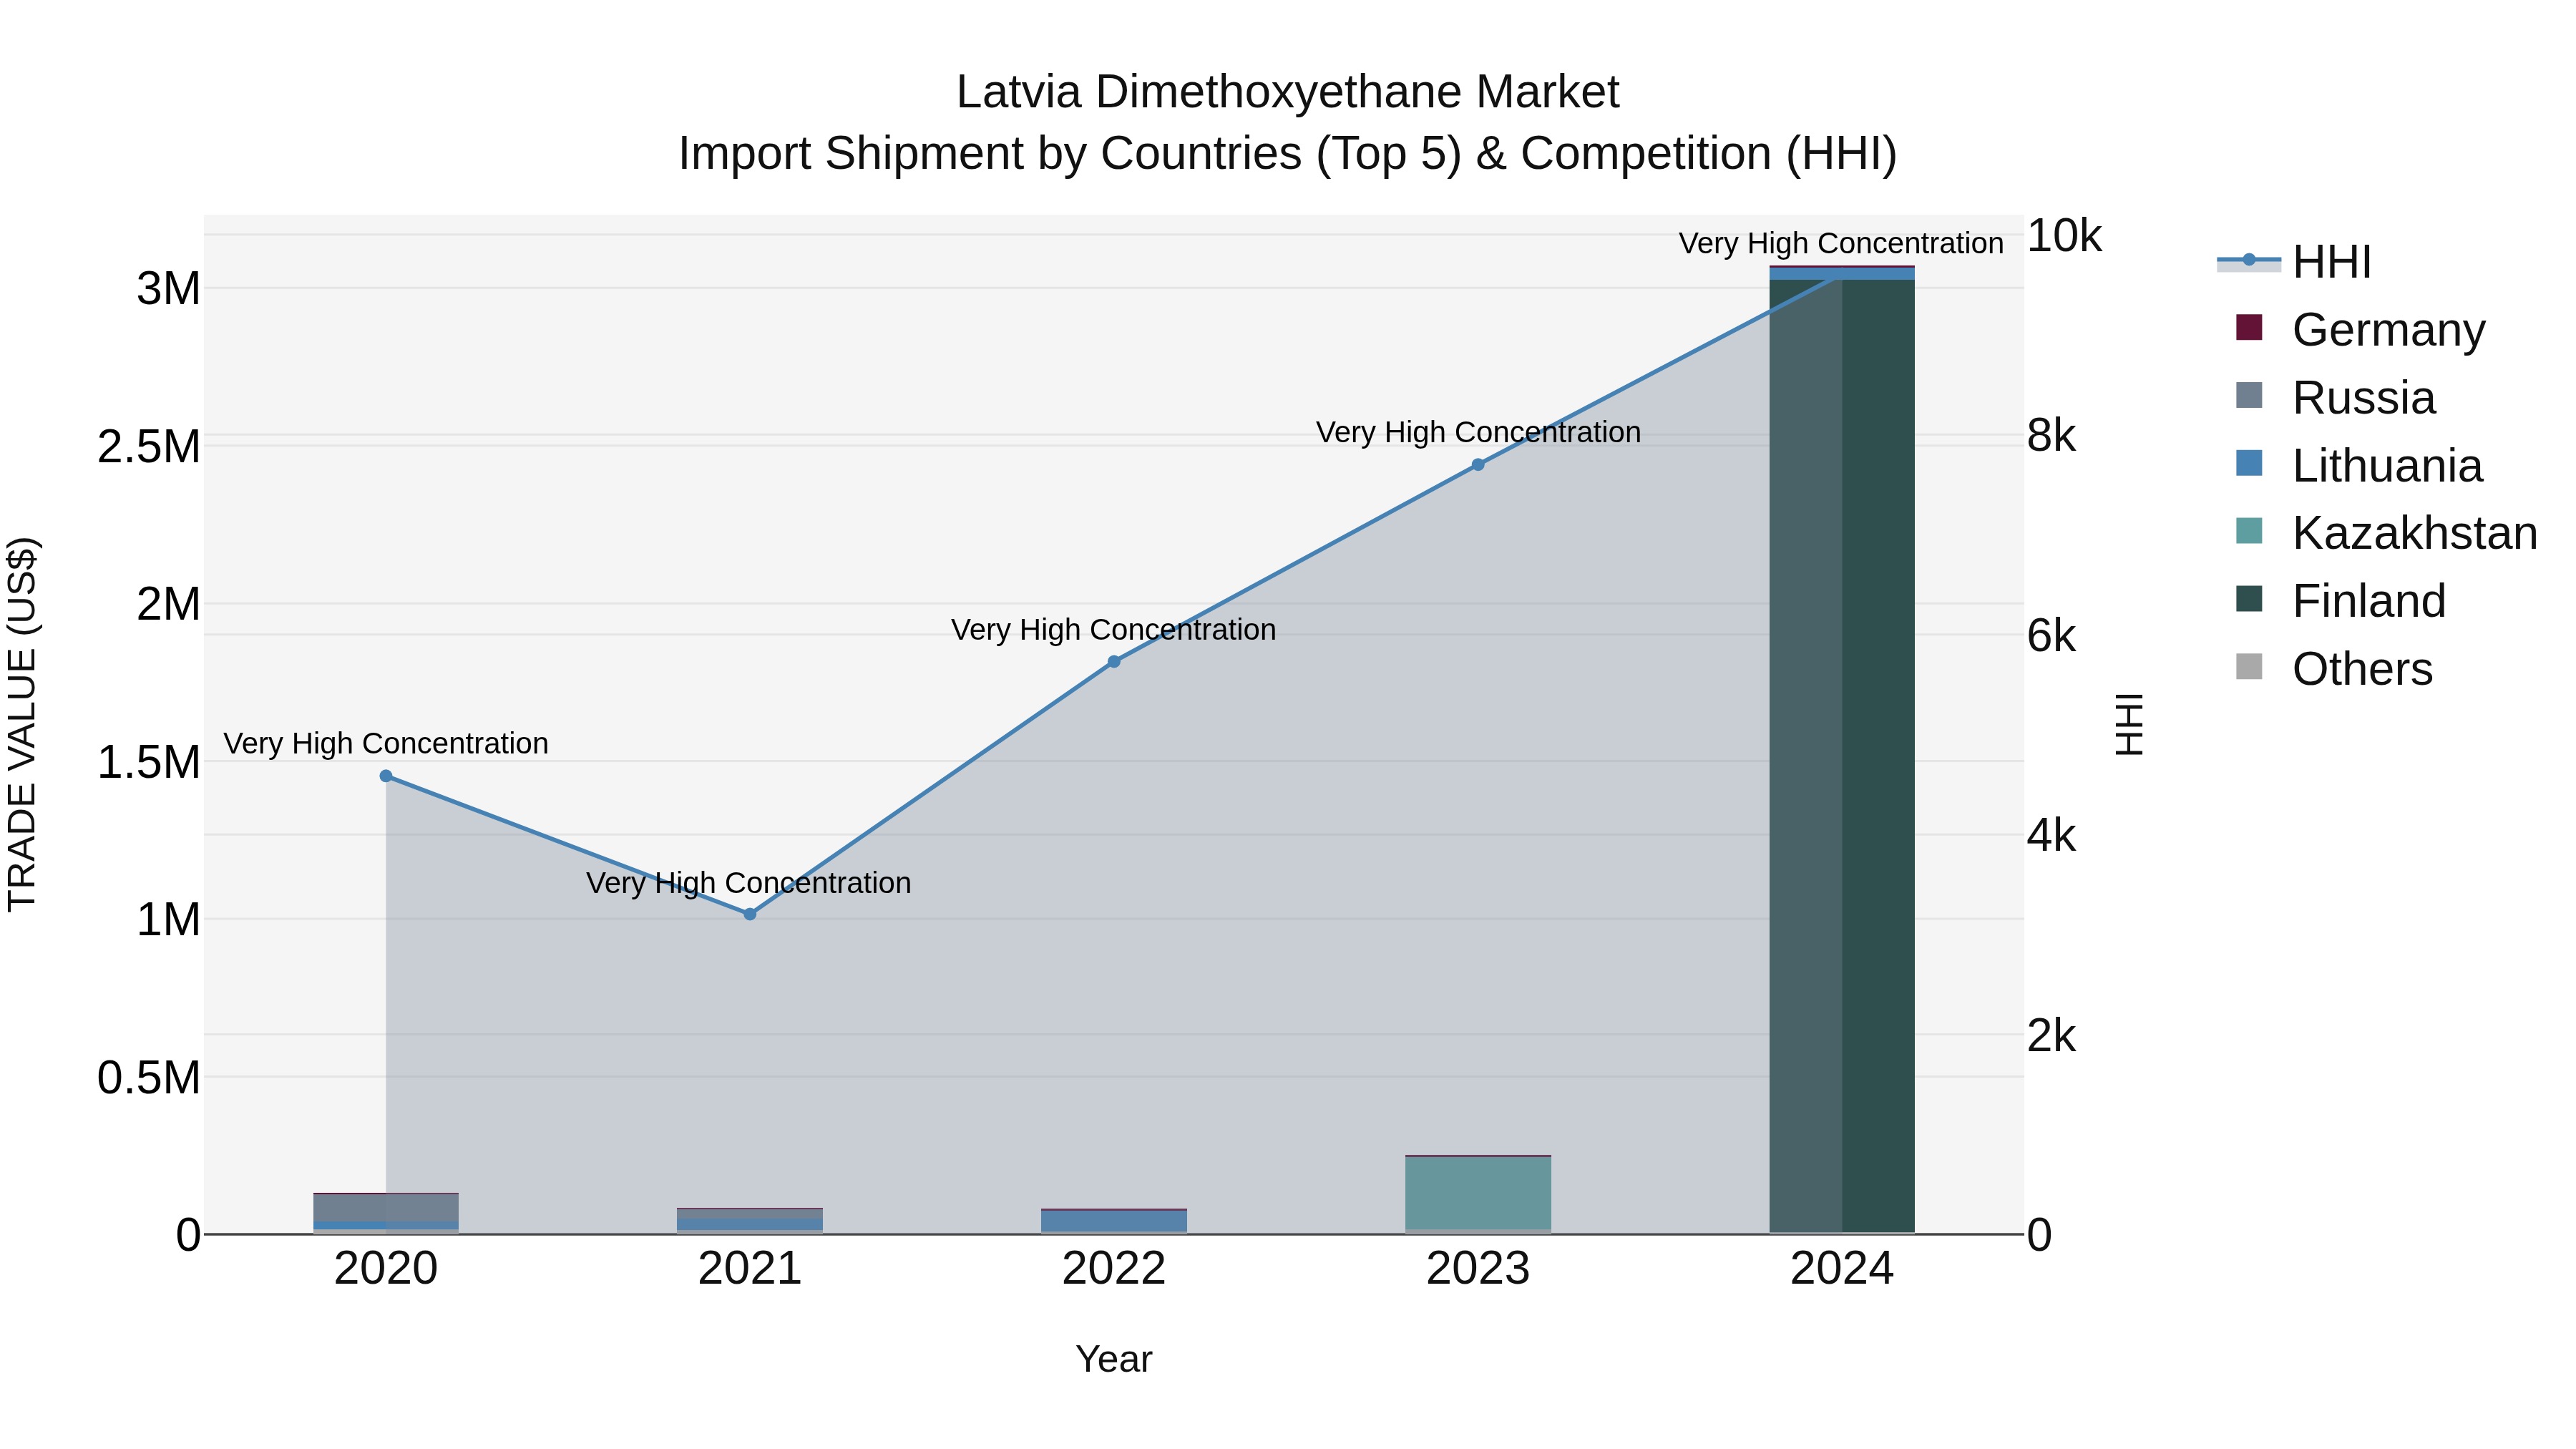Click the 2023 HHI data point
This screenshot has height=1449, width=2576.
1478,465
